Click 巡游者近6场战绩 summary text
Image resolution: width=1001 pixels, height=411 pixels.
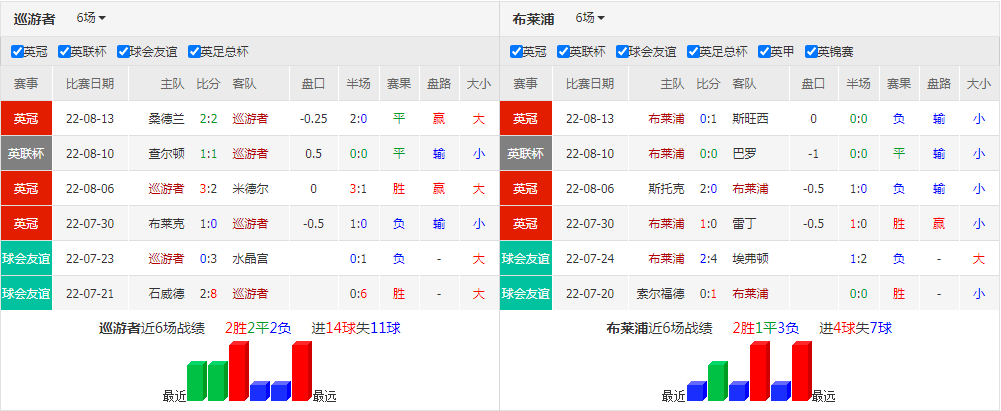pyautogui.click(x=152, y=329)
